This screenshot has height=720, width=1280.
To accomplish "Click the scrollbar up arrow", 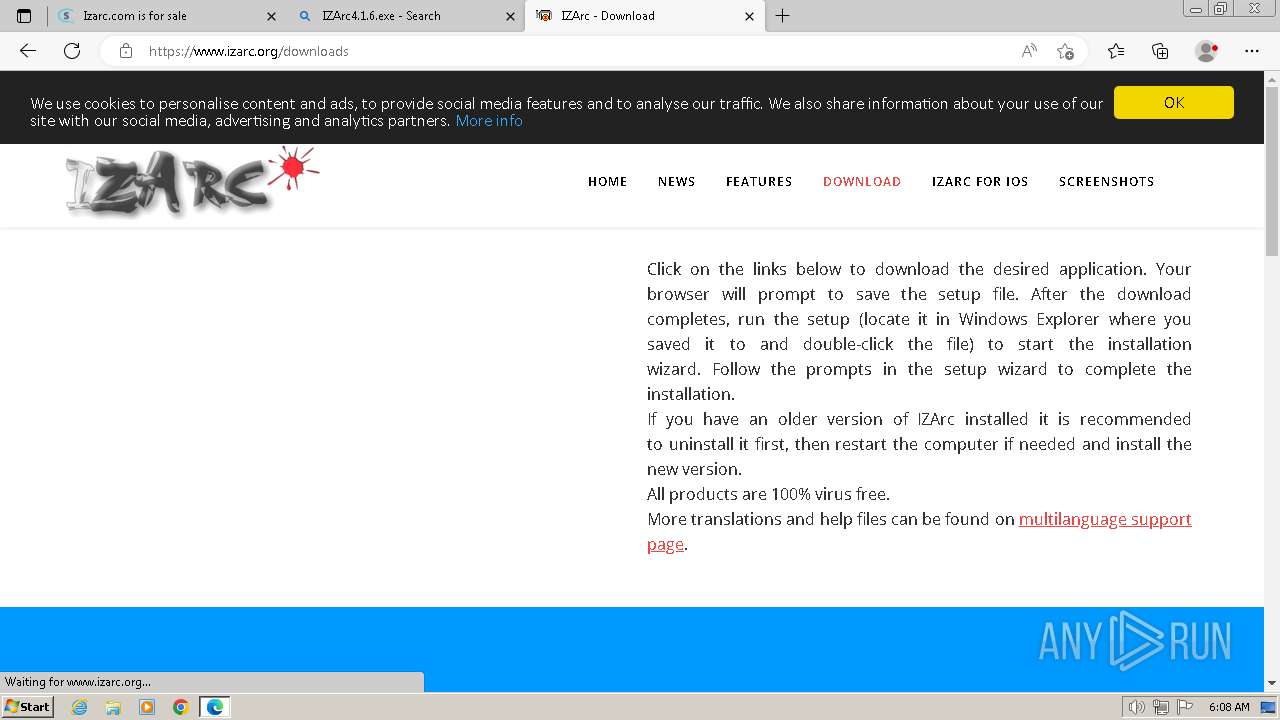I will click(x=1272, y=78).
